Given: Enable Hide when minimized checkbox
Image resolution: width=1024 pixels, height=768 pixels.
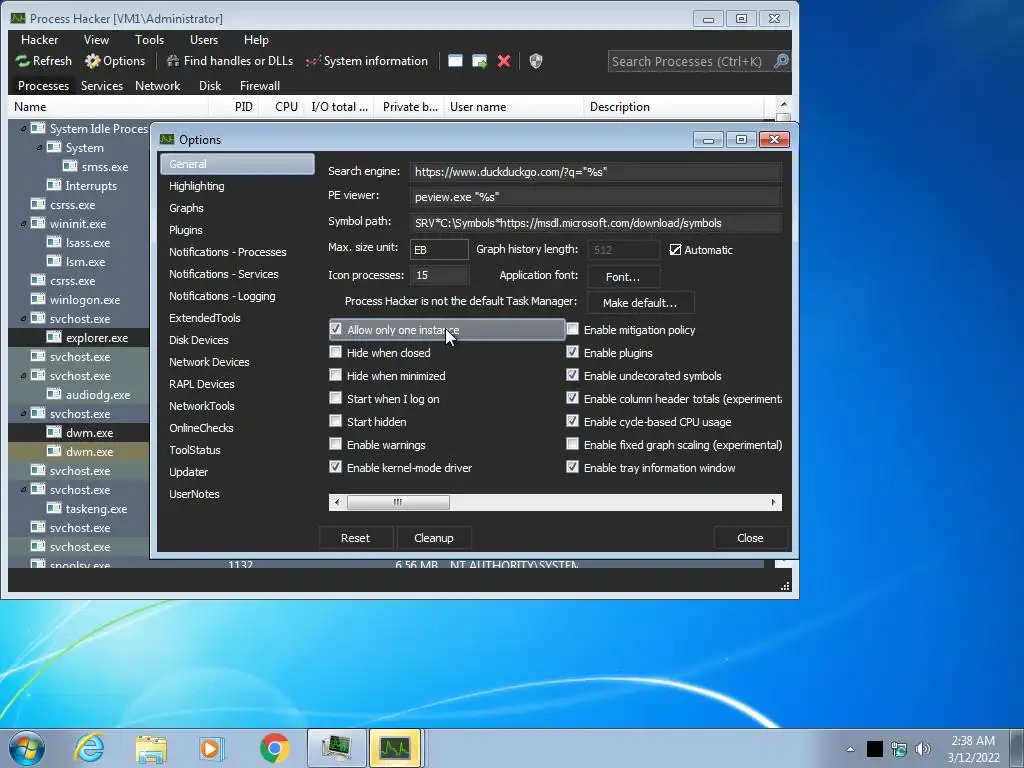Looking at the screenshot, I should click(x=336, y=375).
